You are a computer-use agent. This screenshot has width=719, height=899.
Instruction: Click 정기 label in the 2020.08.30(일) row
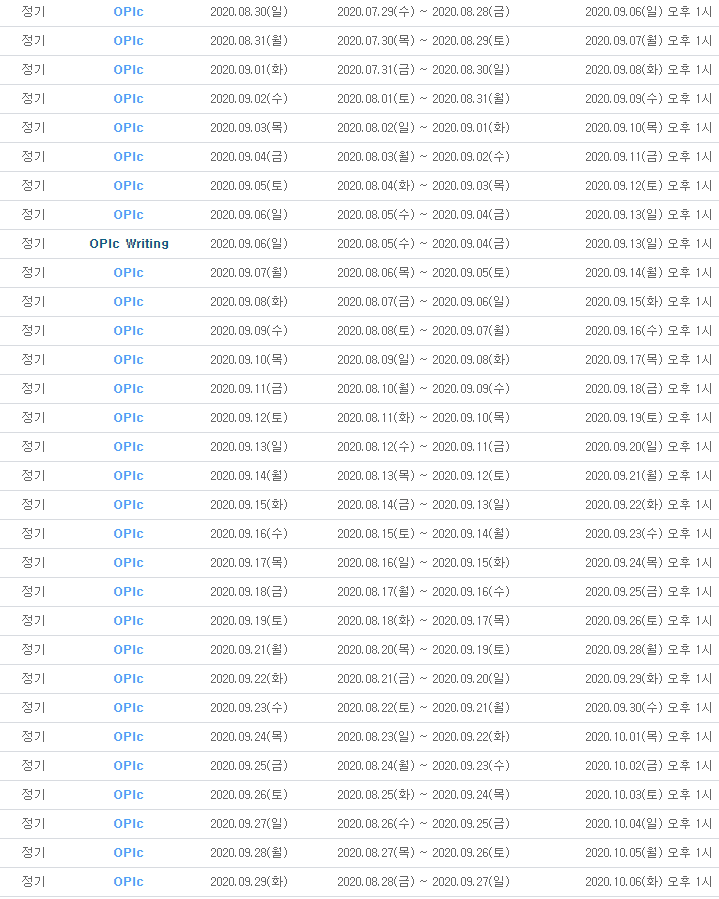click(x=33, y=12)
